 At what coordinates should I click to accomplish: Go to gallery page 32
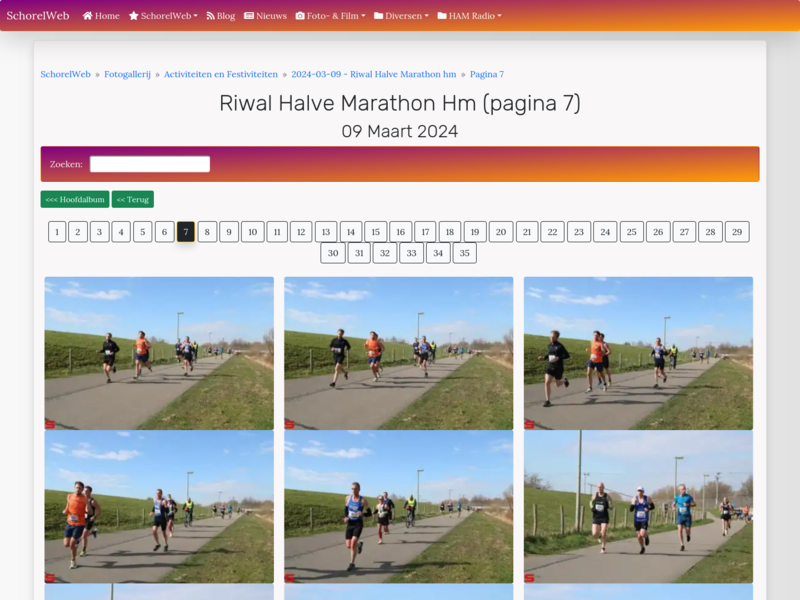pos(385,253)
